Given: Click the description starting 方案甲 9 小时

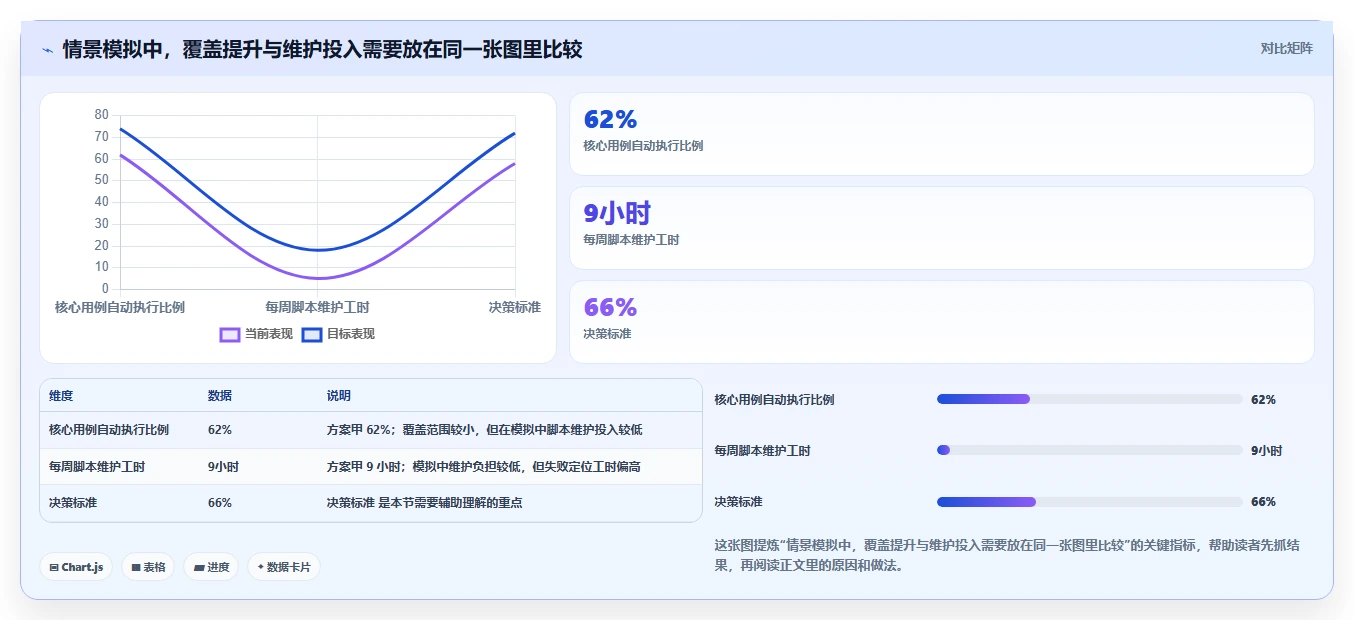Looking at the screenshot, I should click(484, 467).
